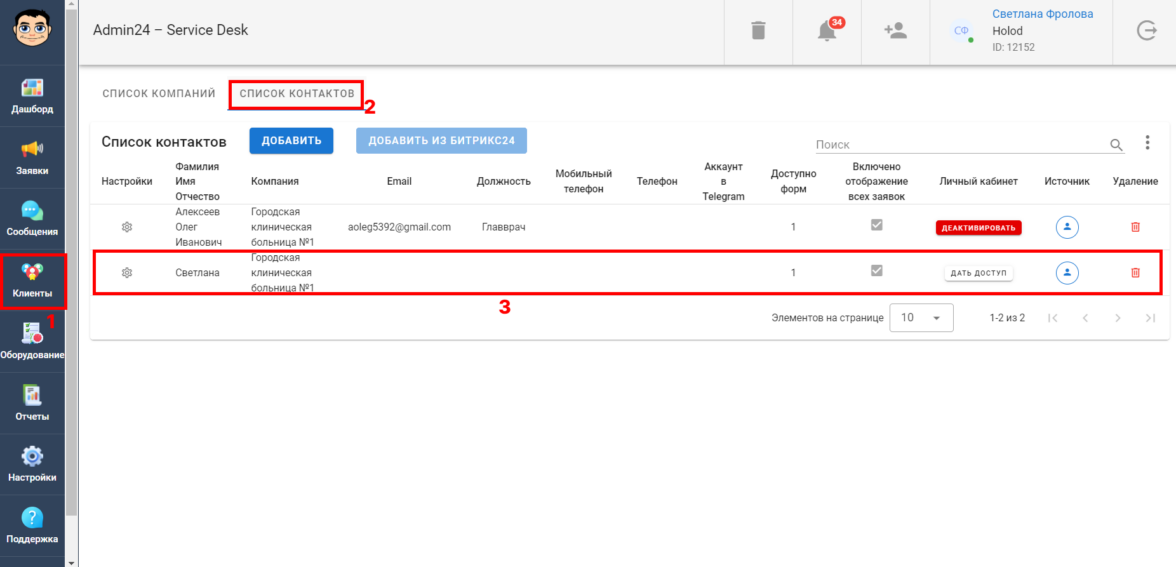Click the trash bin icon in header
The image size is (1176, 567).
coord(758,31)
